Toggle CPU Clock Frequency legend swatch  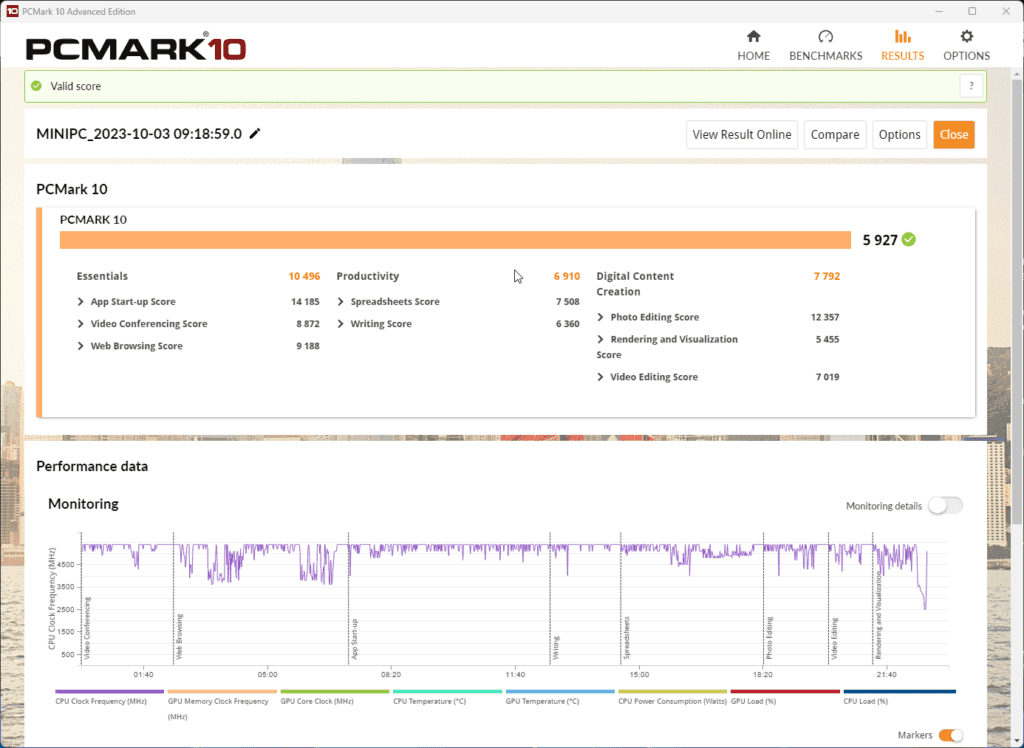coord(109,691)
